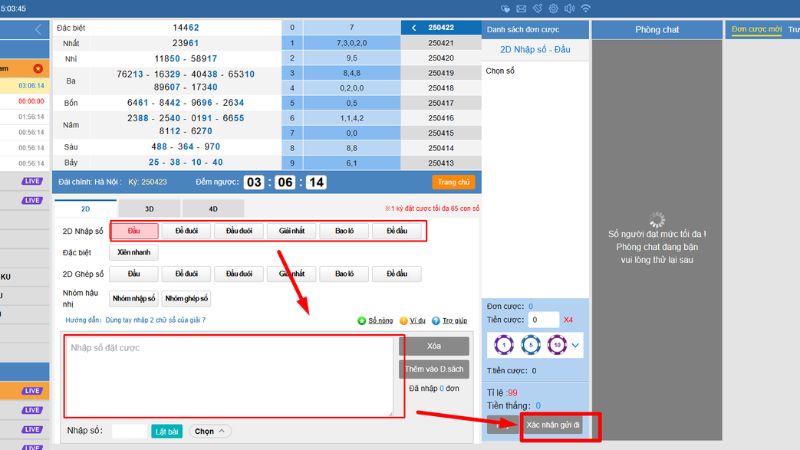Open the Chọn dropdown near Lật bài
This screenshot has width=800, height=450.
tap(209, 431)
